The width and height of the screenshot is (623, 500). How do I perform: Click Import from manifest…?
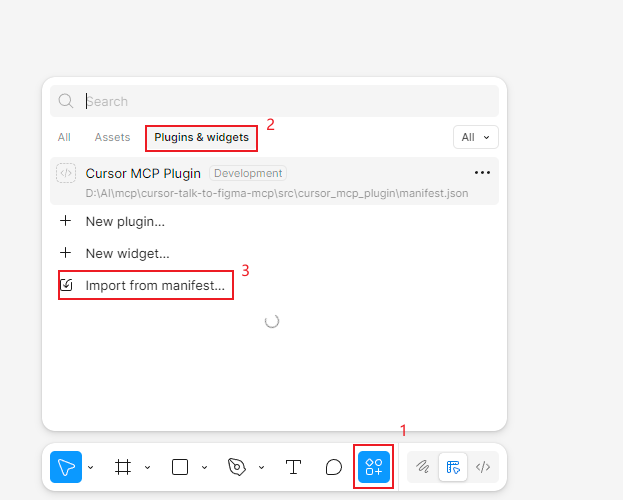[154, 285]
